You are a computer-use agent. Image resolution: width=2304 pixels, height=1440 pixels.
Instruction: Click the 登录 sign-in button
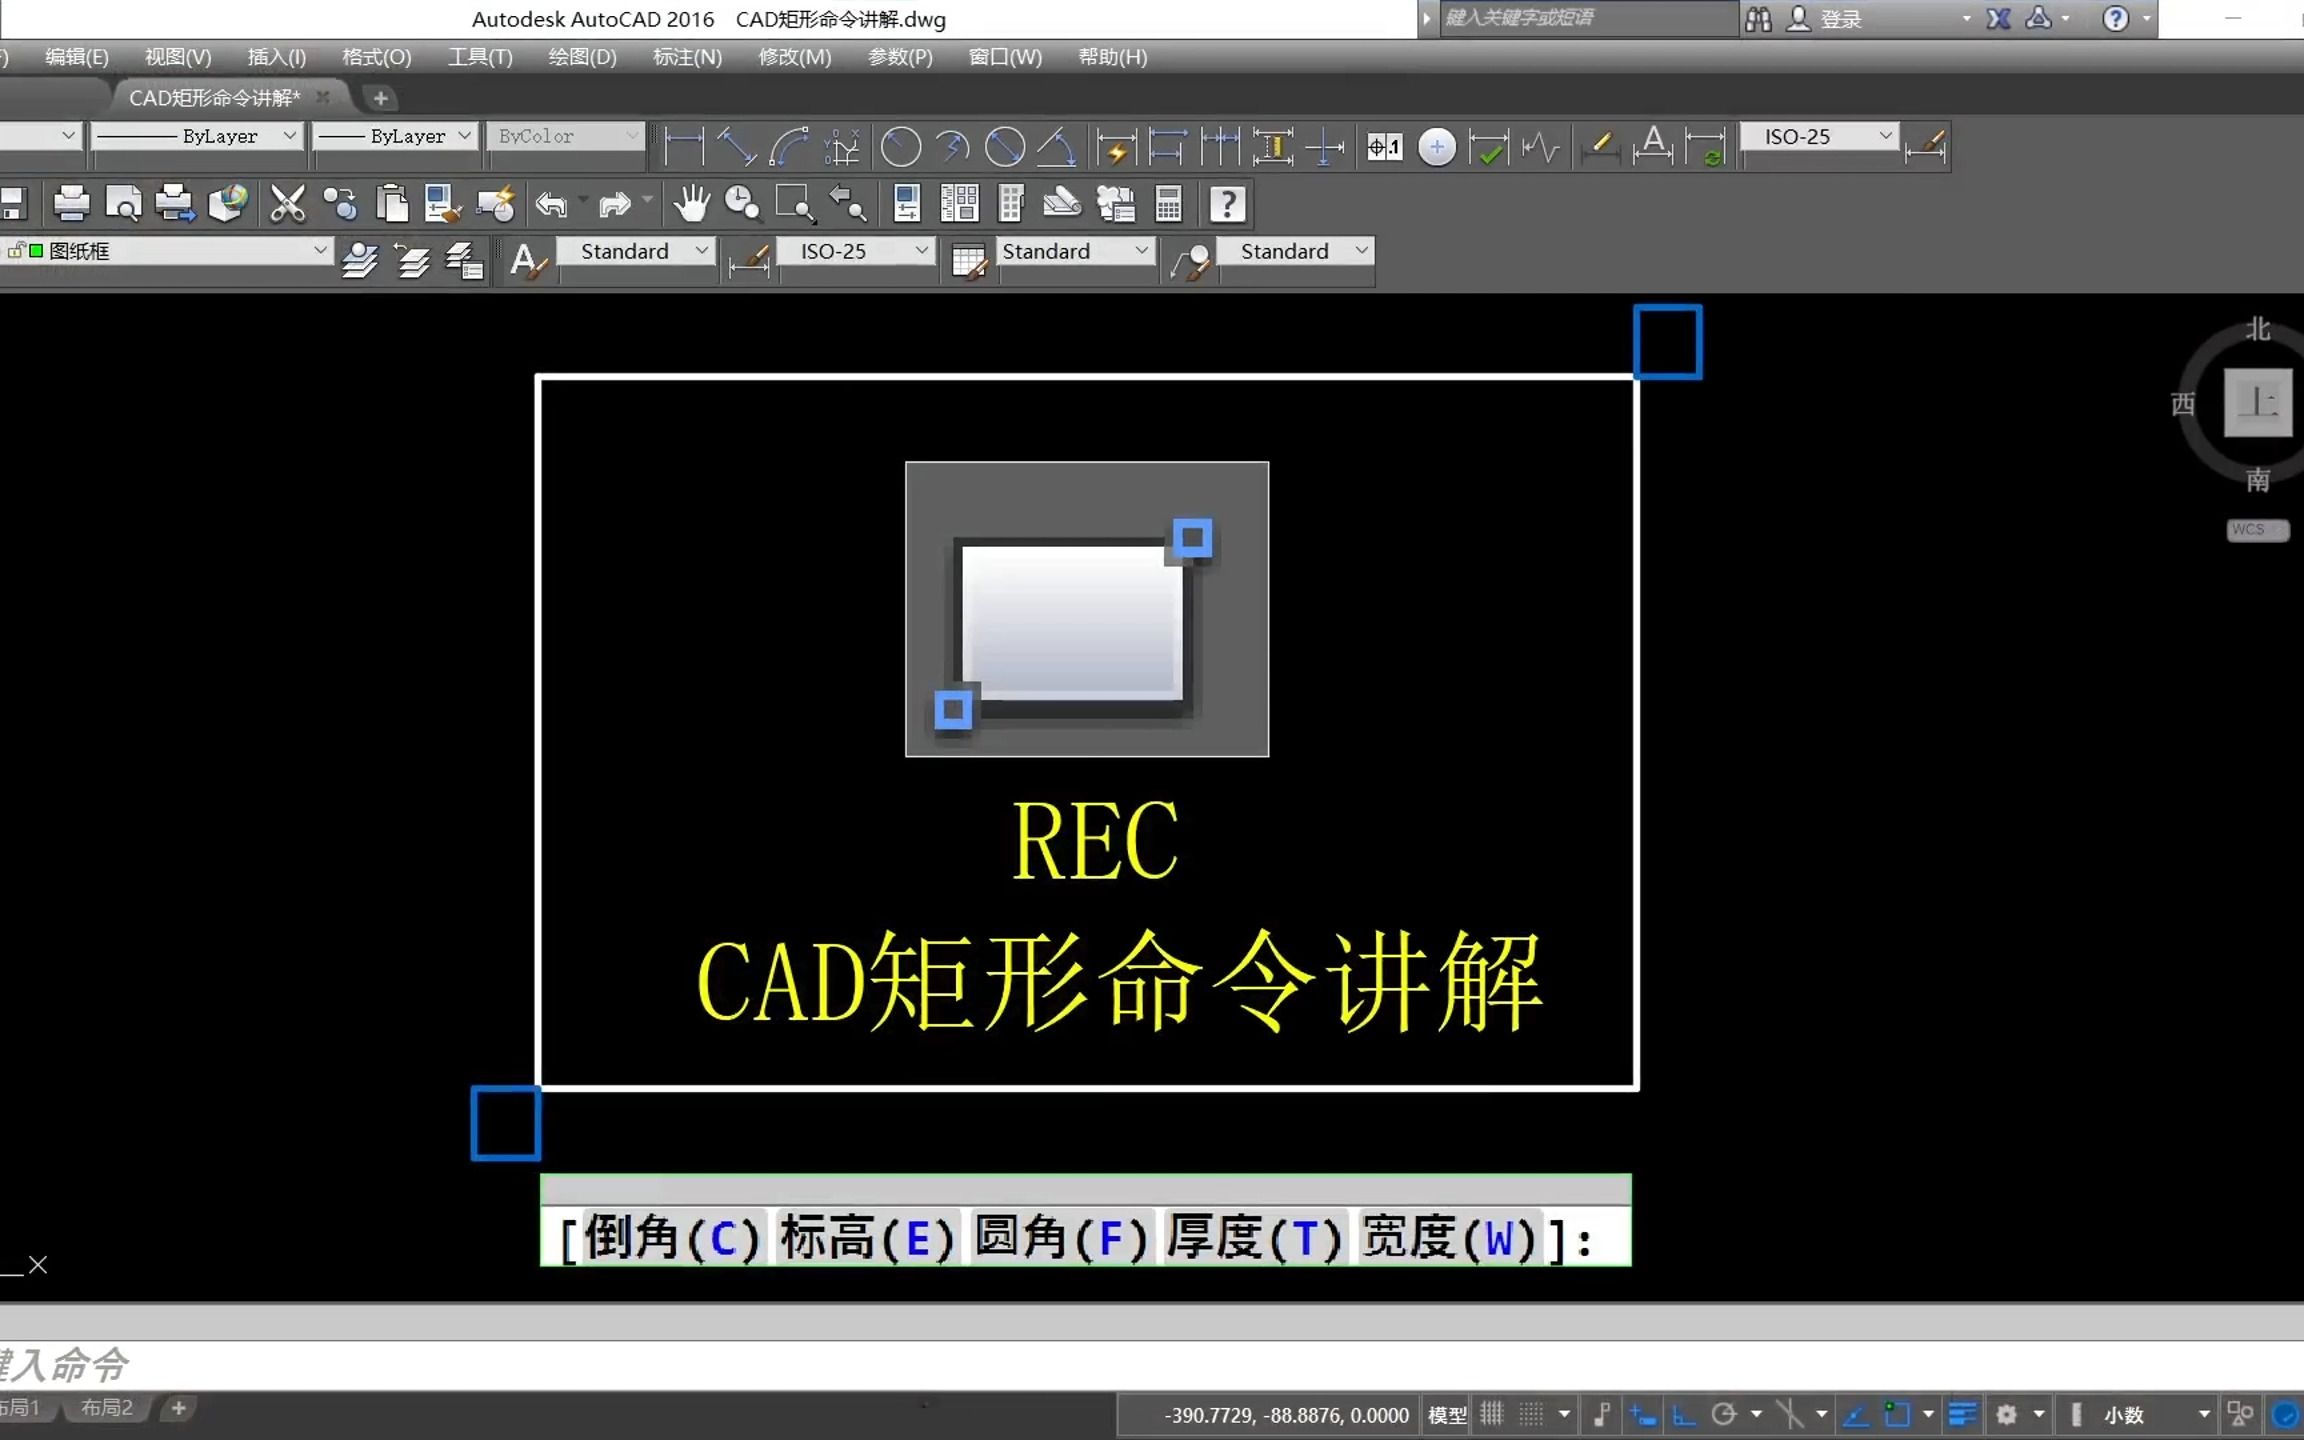[1838, 18]
